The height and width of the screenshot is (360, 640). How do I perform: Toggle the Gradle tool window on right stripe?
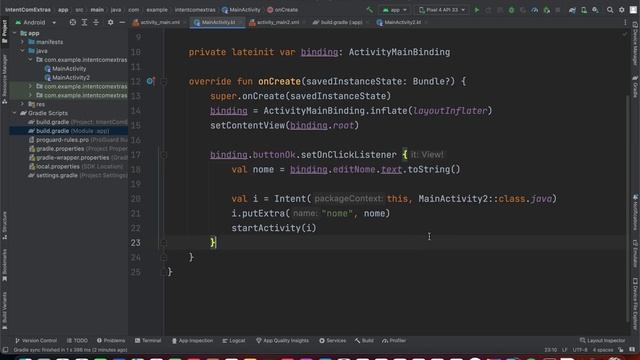click(635, 87)
